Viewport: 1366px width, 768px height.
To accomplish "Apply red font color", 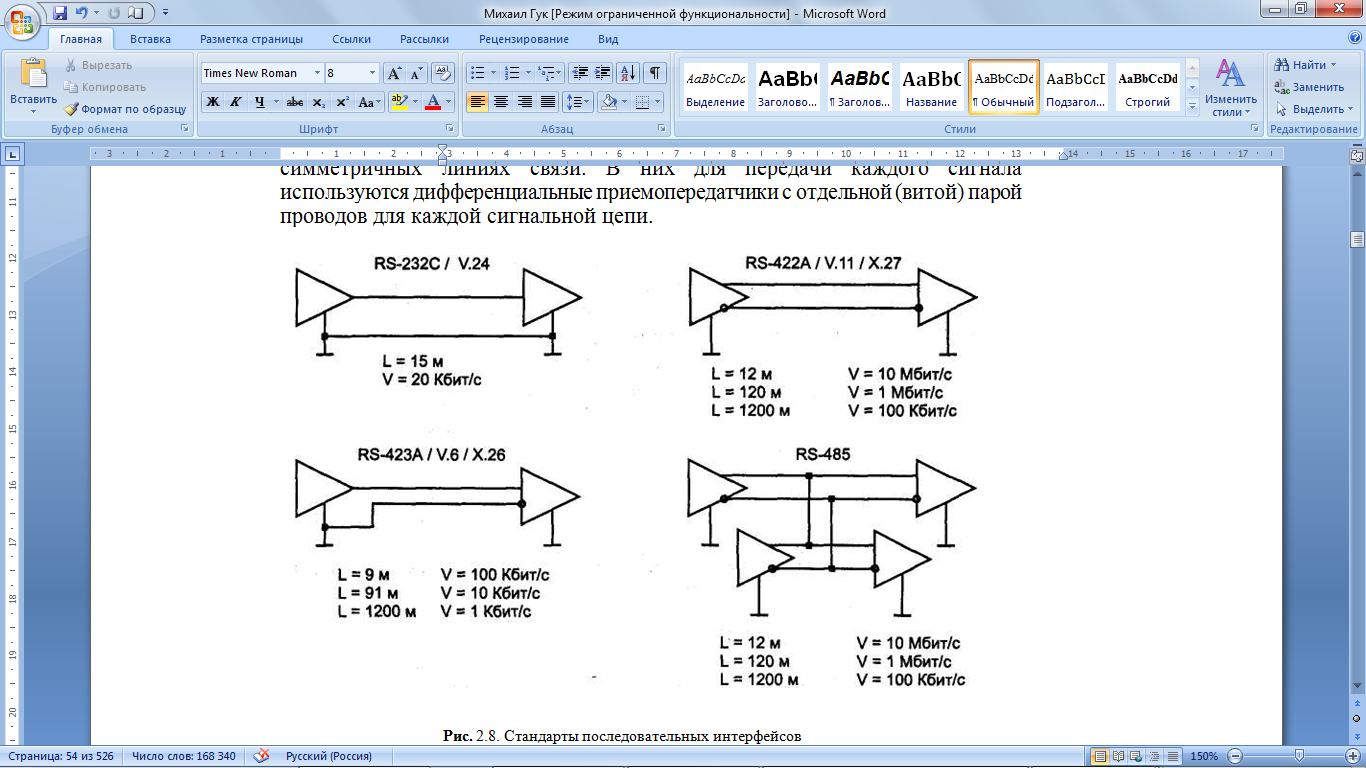I will pyautogui.click(x=433, y=102).
